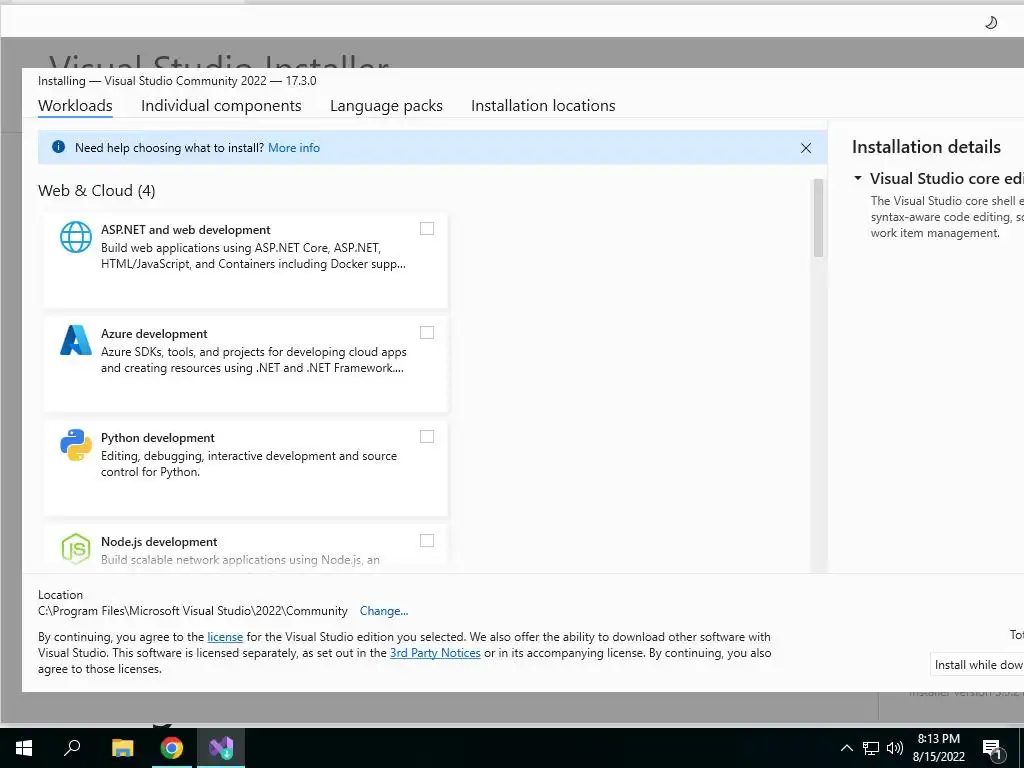Viewport: 1024px width, 768px height.
Task: Click the Node.js development logo icon
Action: tap(76, 549)
